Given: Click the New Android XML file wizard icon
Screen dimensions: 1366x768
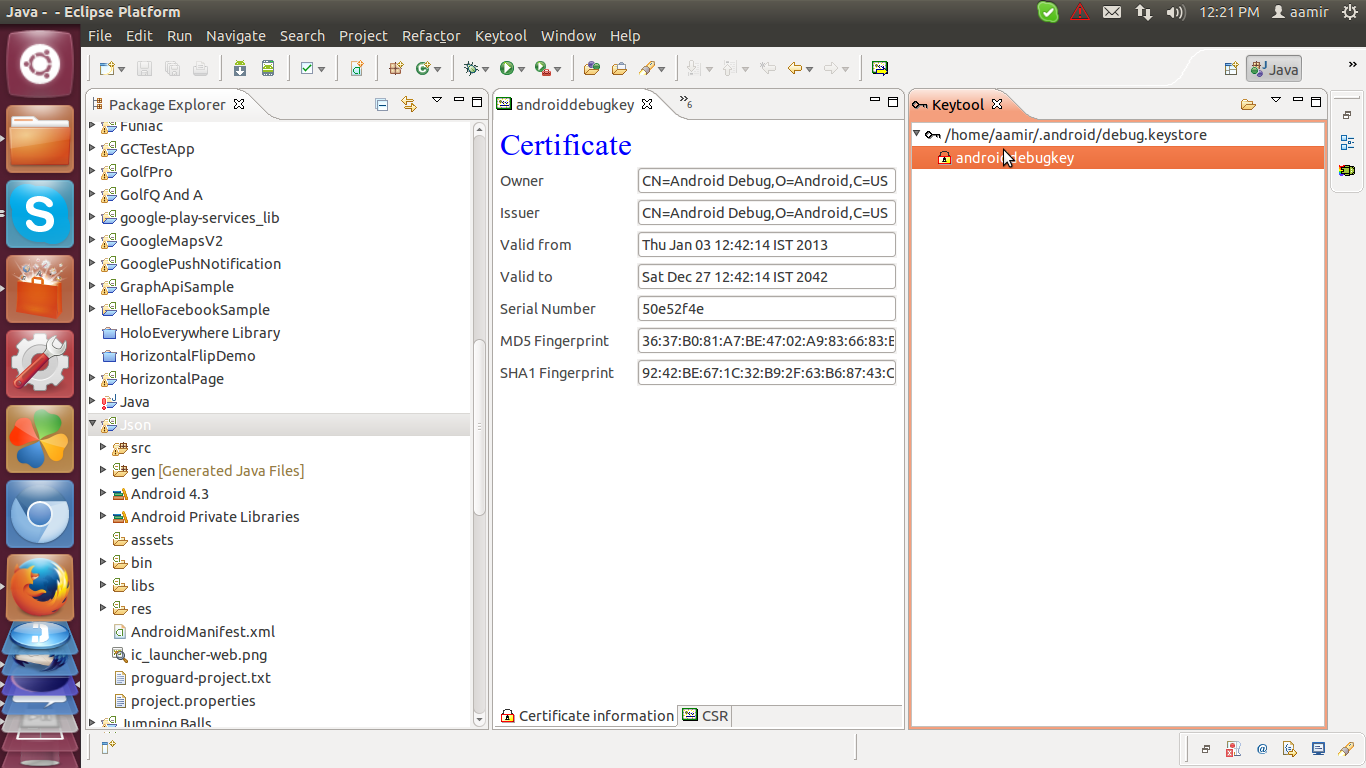Looking at the screenshot, I should point(357,68).
